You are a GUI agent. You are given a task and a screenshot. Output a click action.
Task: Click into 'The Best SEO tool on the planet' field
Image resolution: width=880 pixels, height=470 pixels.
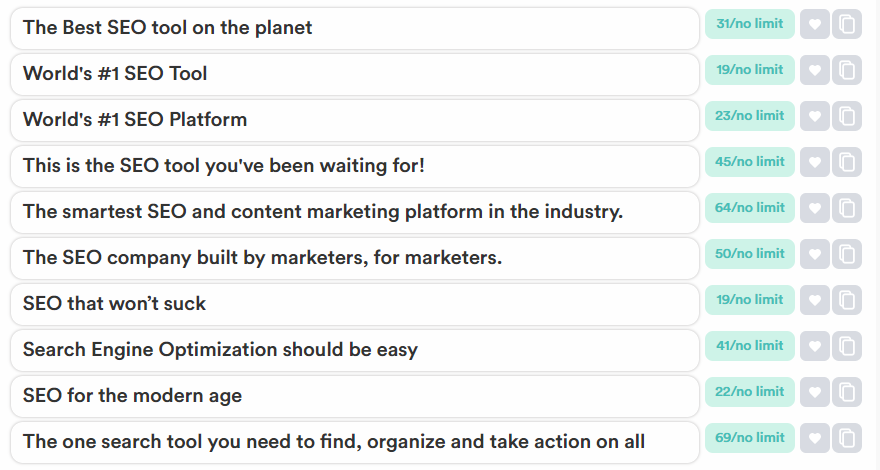pyautogui.click(x=354, y=28)
